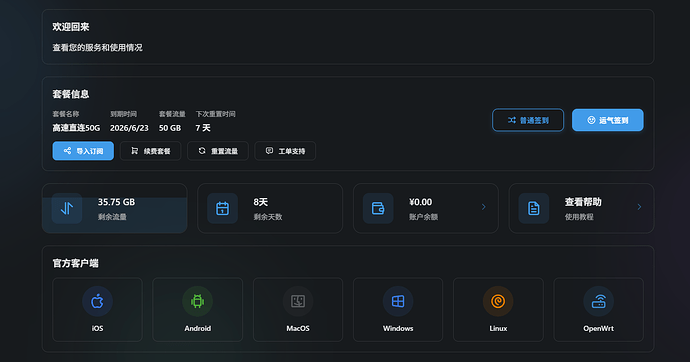This screenshot has width=690, height=362.
Task: Open the 8天 remaining days card
Action: (x=270, y=208)
